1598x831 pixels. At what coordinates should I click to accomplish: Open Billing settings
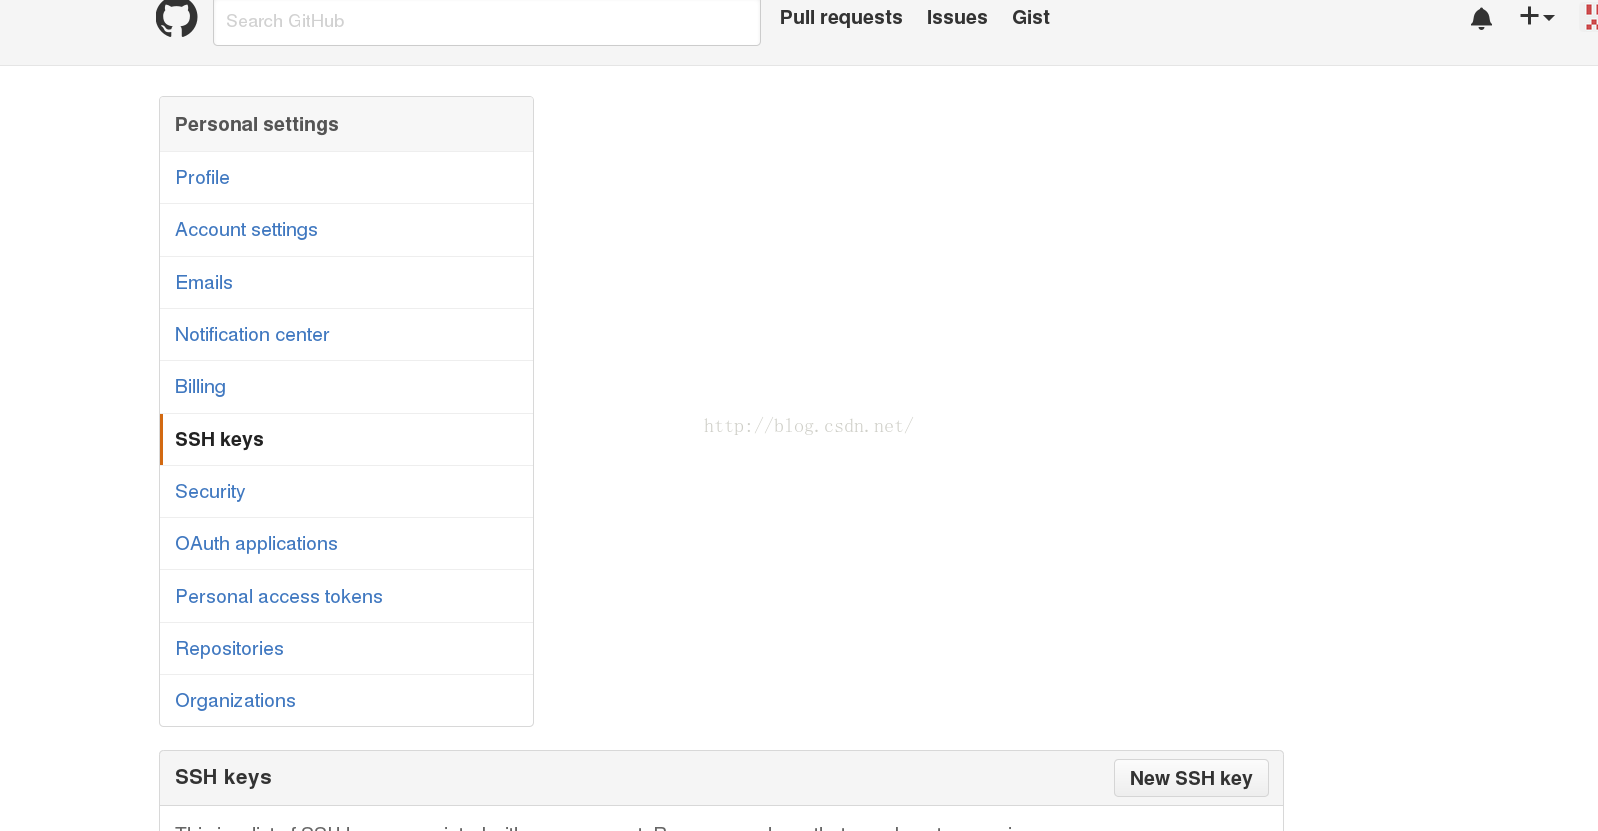click(346, 387)
